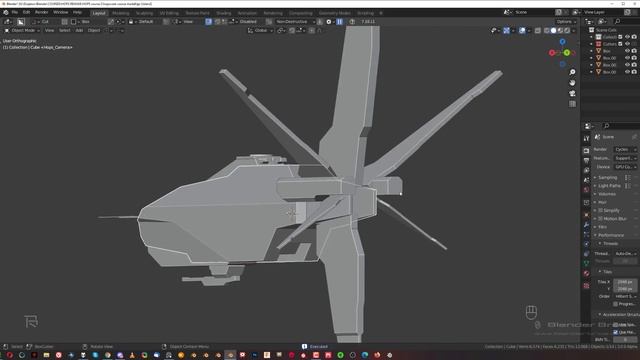
Task: Open the viewport Options dropdown
Action: [566, 21]
